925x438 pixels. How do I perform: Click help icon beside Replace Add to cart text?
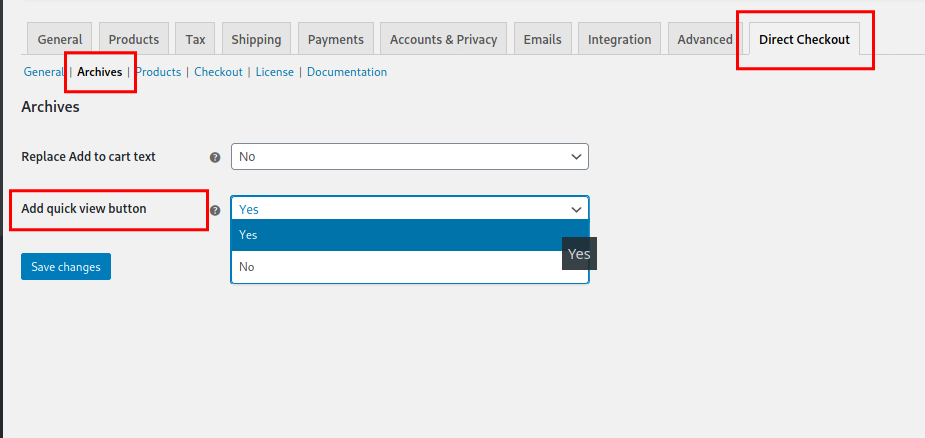215,157
